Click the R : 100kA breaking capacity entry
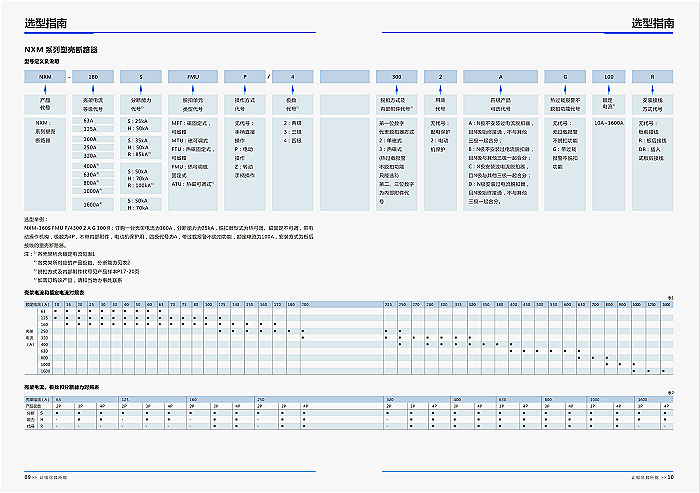Screen dimensions: 700x493 click(141, 185)
